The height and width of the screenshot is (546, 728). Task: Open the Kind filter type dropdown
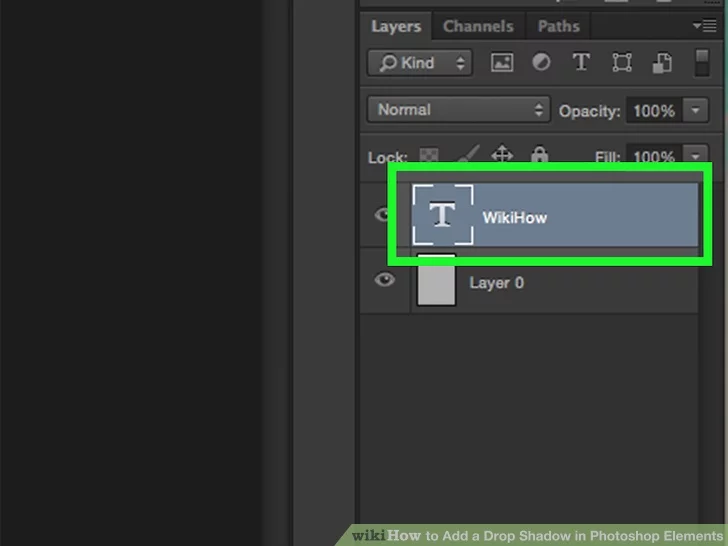420,62
